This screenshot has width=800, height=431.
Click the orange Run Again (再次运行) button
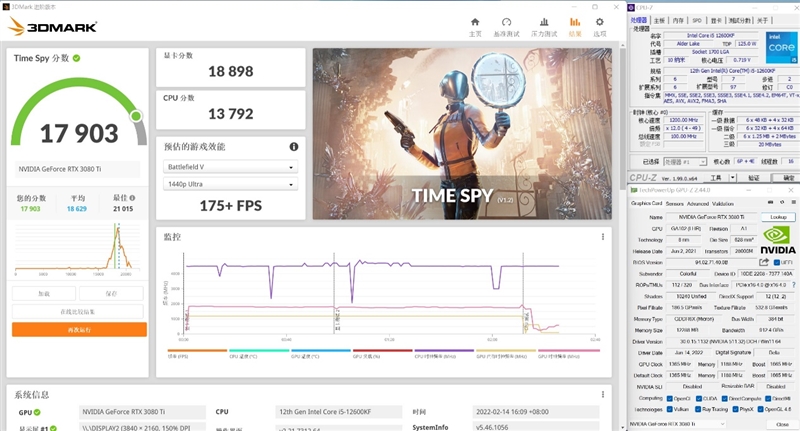pos(79,329)
